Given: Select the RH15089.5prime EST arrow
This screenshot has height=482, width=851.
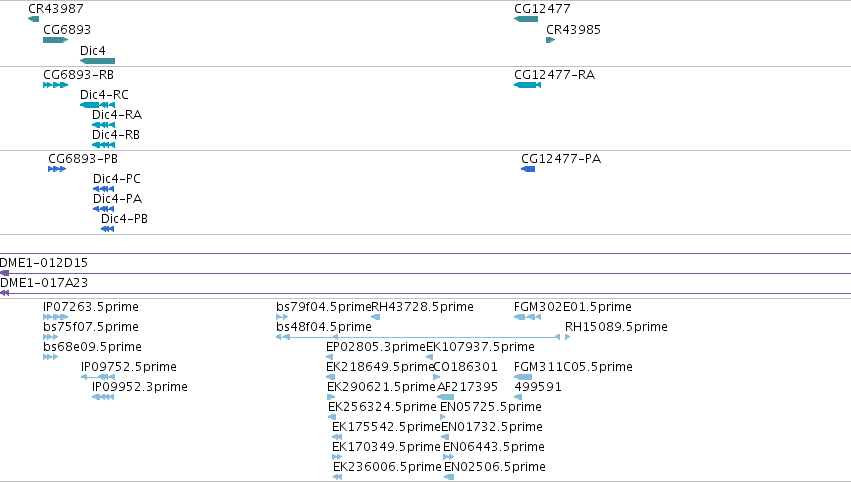Looking at the screenshot, I should click(568, 337).
